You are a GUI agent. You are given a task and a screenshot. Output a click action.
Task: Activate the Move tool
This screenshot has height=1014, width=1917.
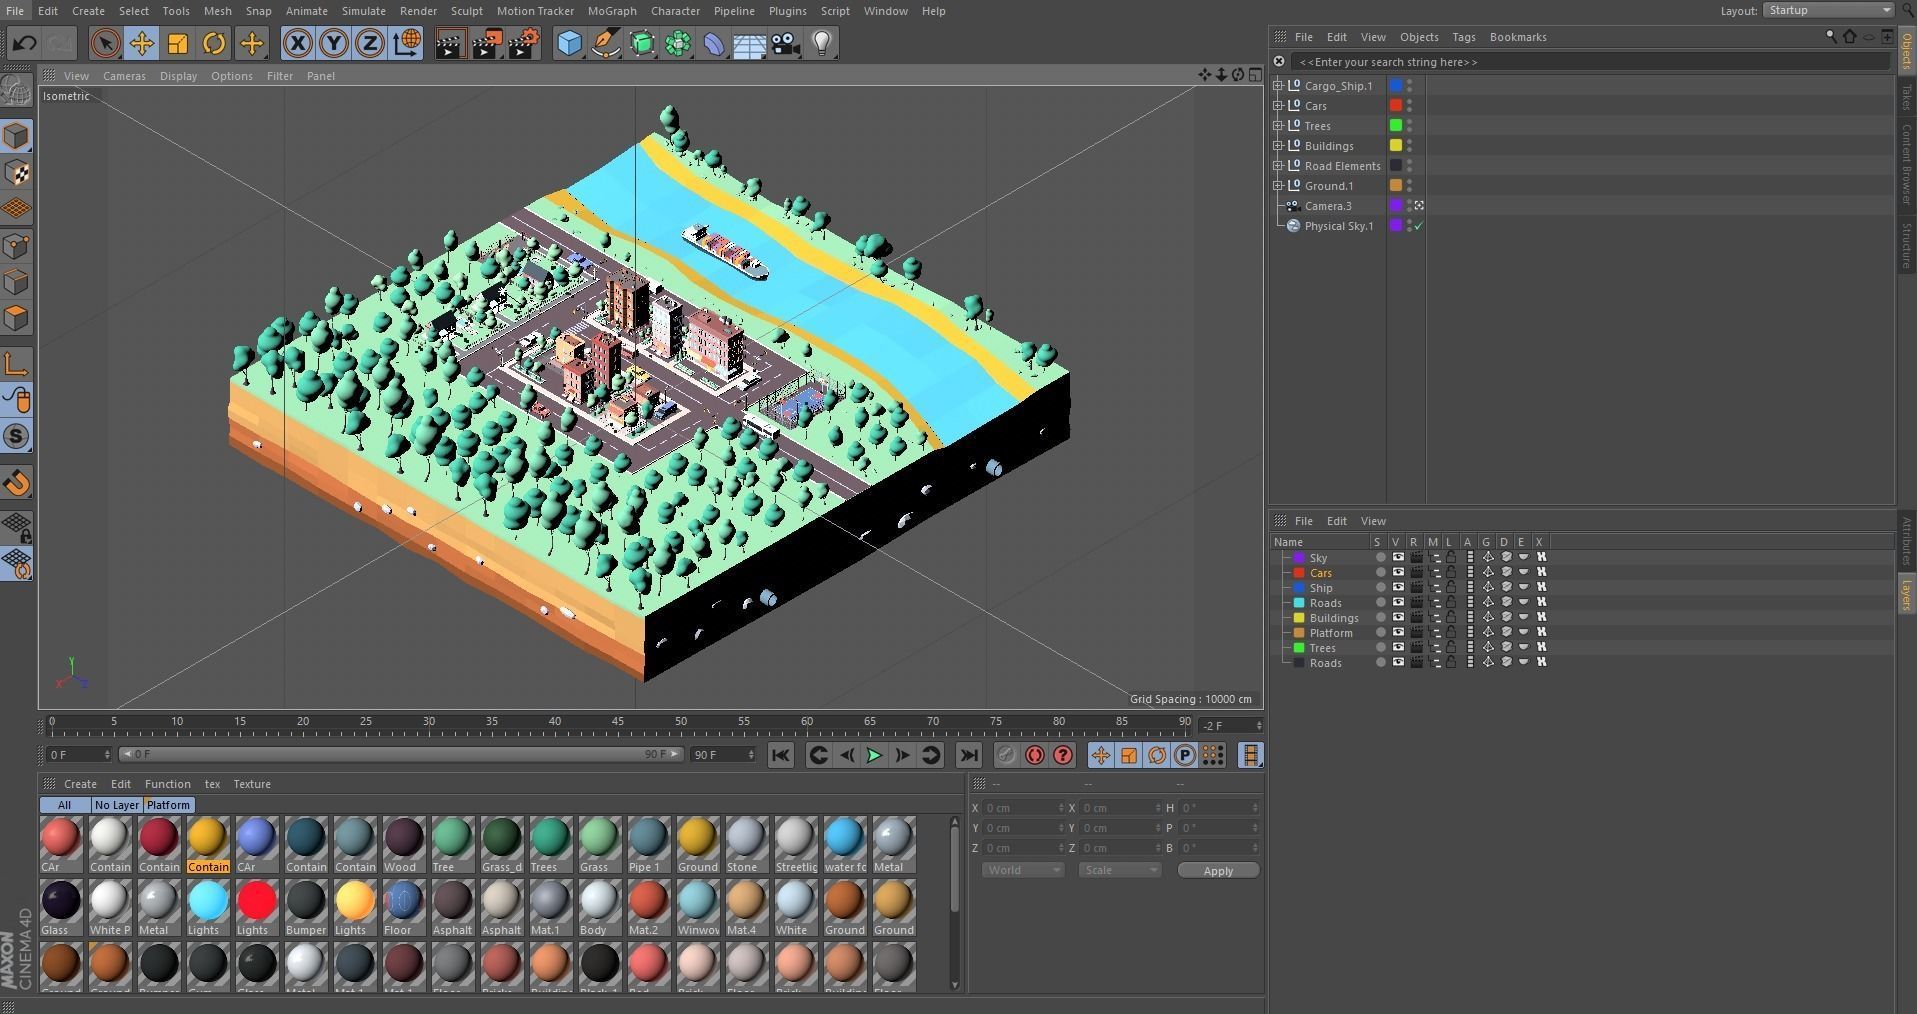[x=142, y=43]
